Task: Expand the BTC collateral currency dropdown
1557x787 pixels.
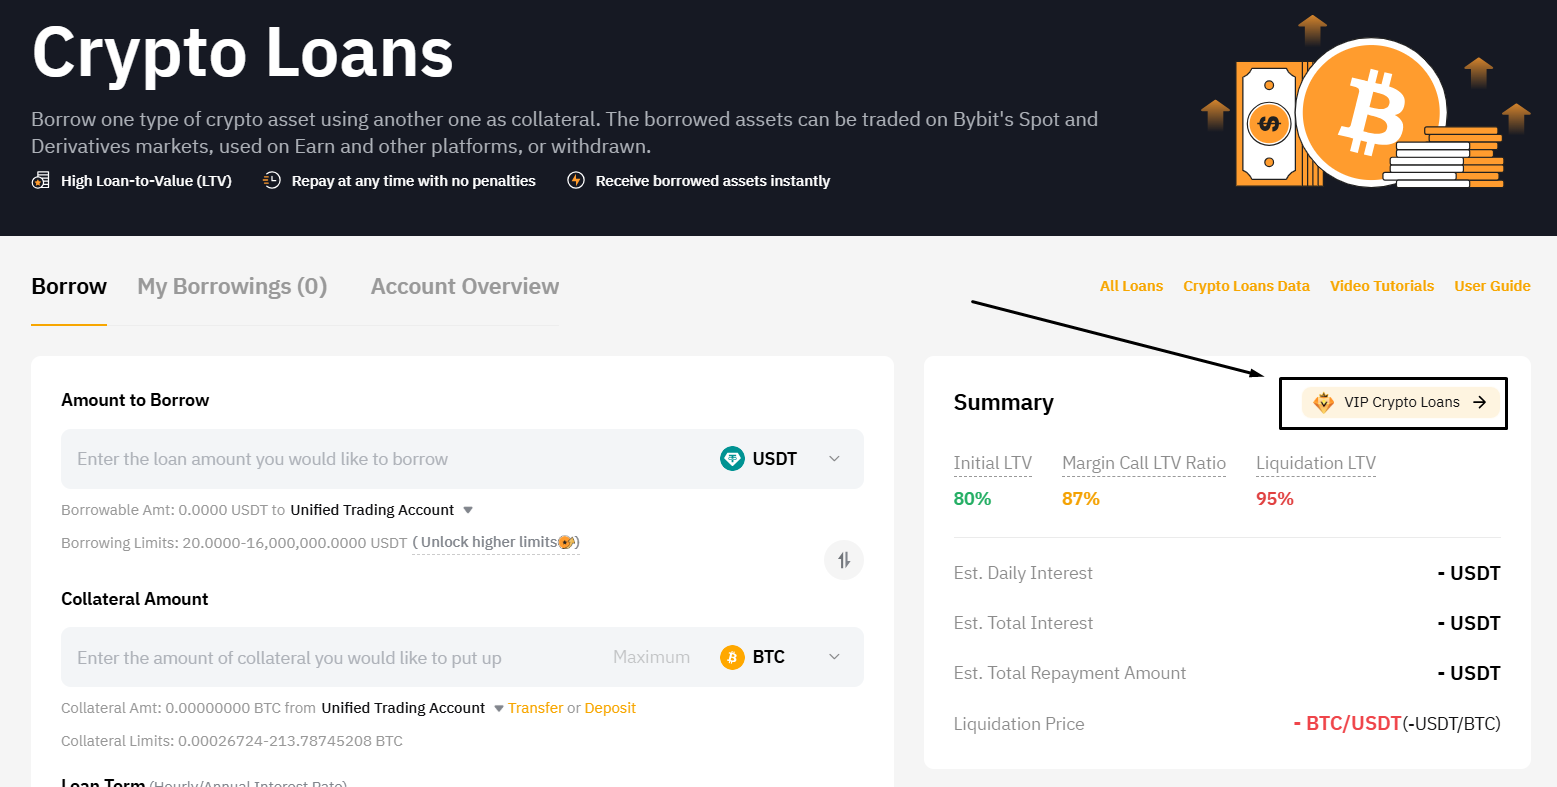Action: click(834, 657)
